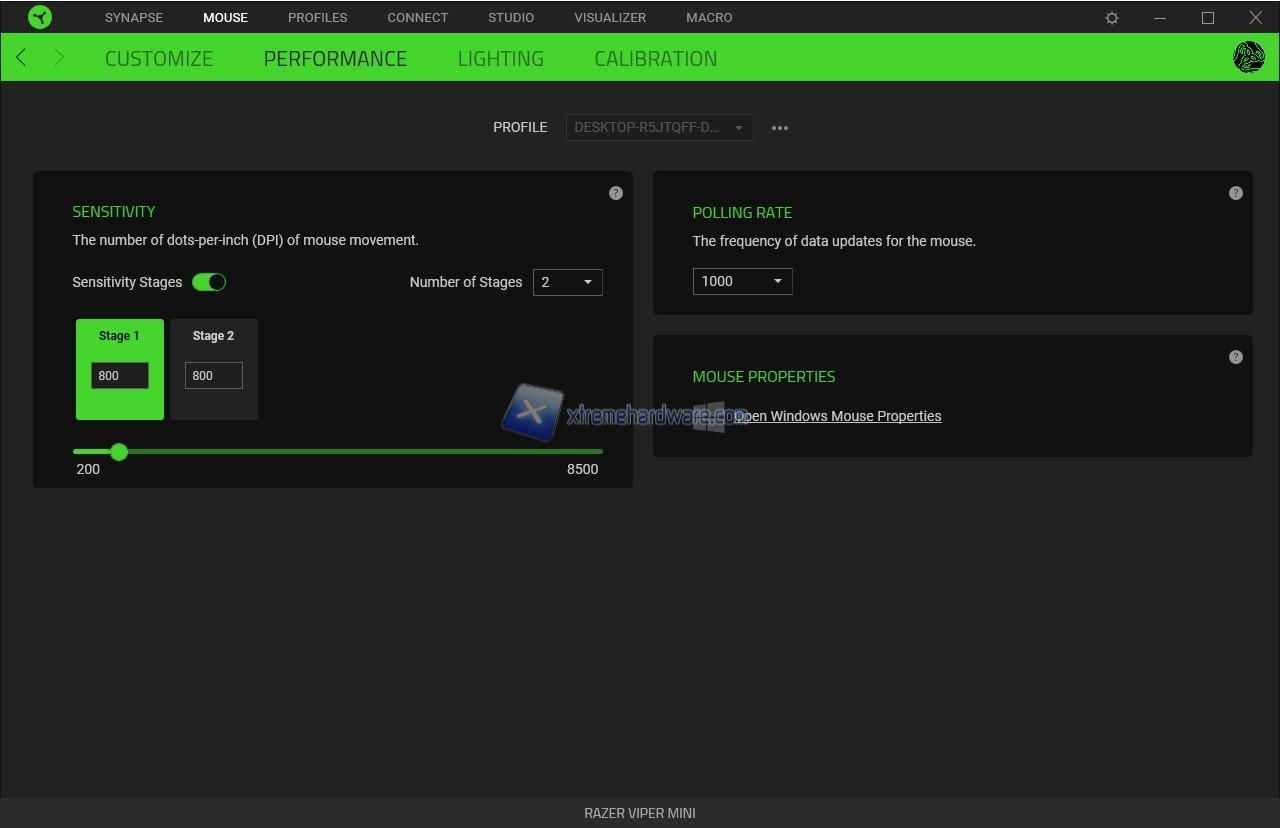Image resolution: width=1280 pixels, height=828 pixels.
Task: Click the Stage 1 DPI value field
Action: pos(120,375)
